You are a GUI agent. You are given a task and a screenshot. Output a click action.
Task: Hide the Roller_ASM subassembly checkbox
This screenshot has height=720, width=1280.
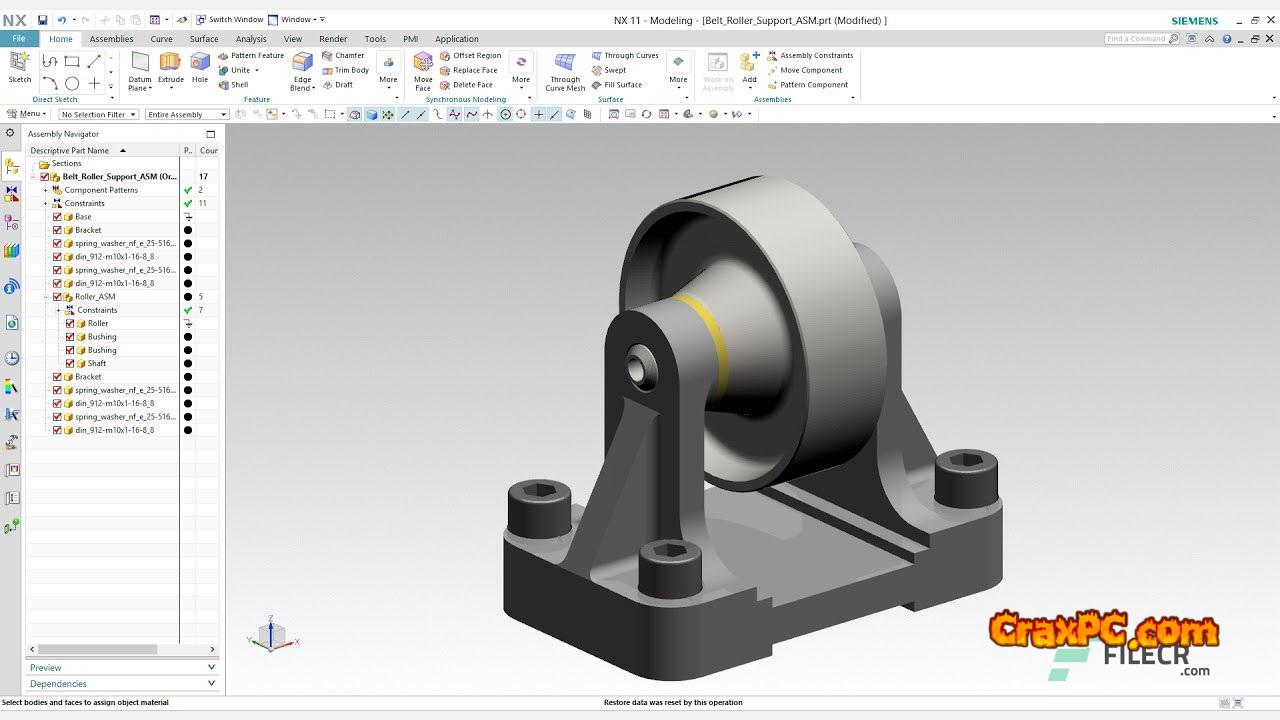57,297
